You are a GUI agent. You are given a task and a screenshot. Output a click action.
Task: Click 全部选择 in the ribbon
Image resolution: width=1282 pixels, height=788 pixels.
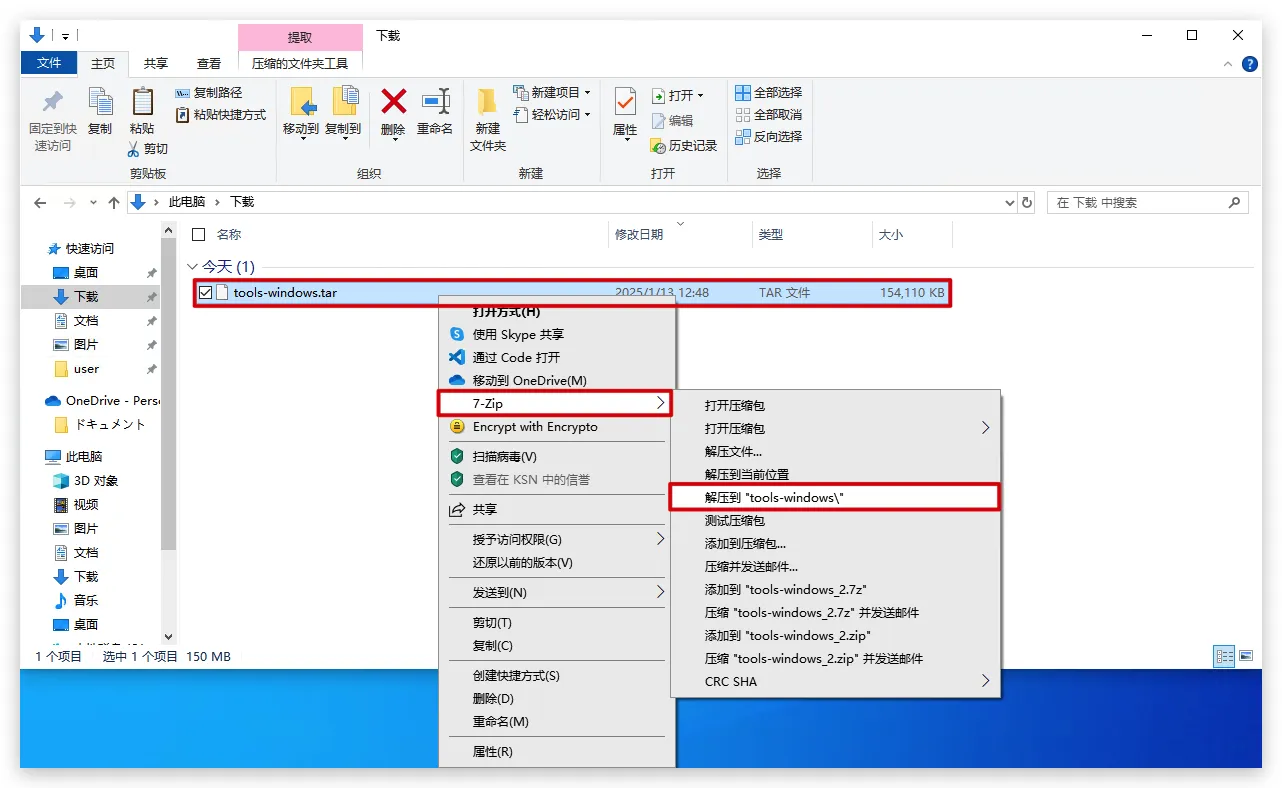tap(768, 93)
